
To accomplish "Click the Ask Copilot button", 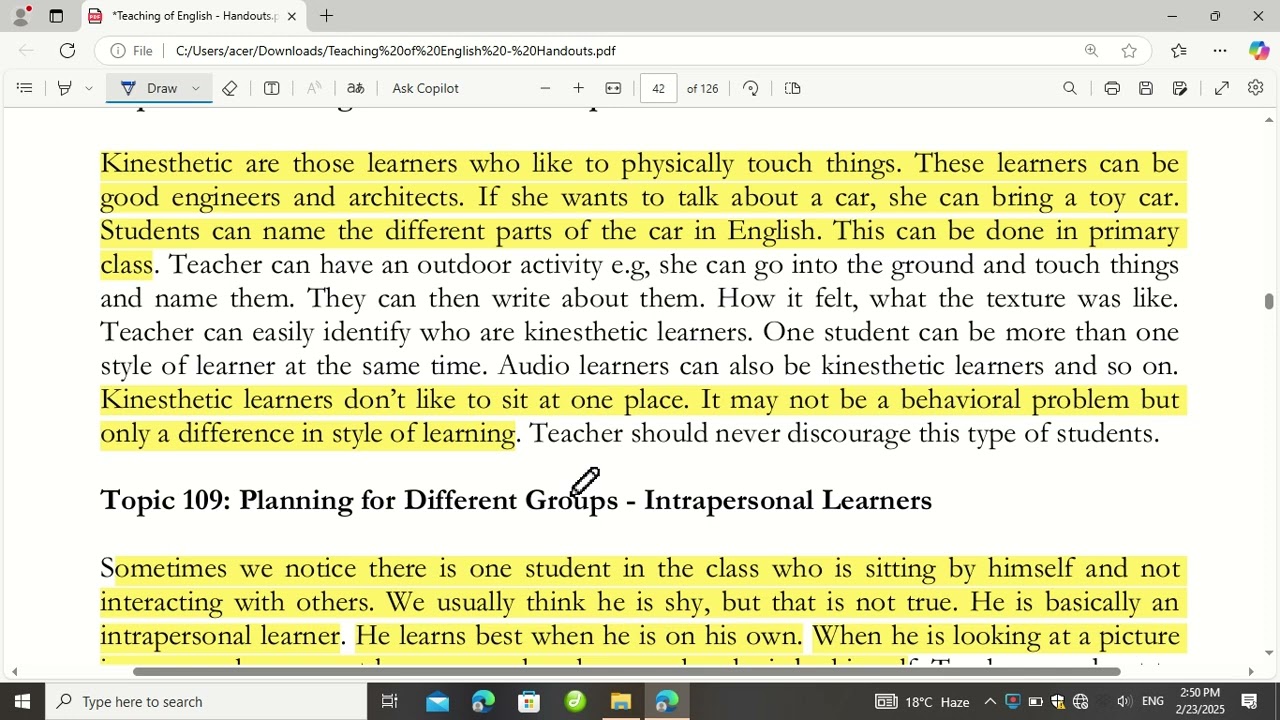I will pyautogui.click(x=426, y=88).
